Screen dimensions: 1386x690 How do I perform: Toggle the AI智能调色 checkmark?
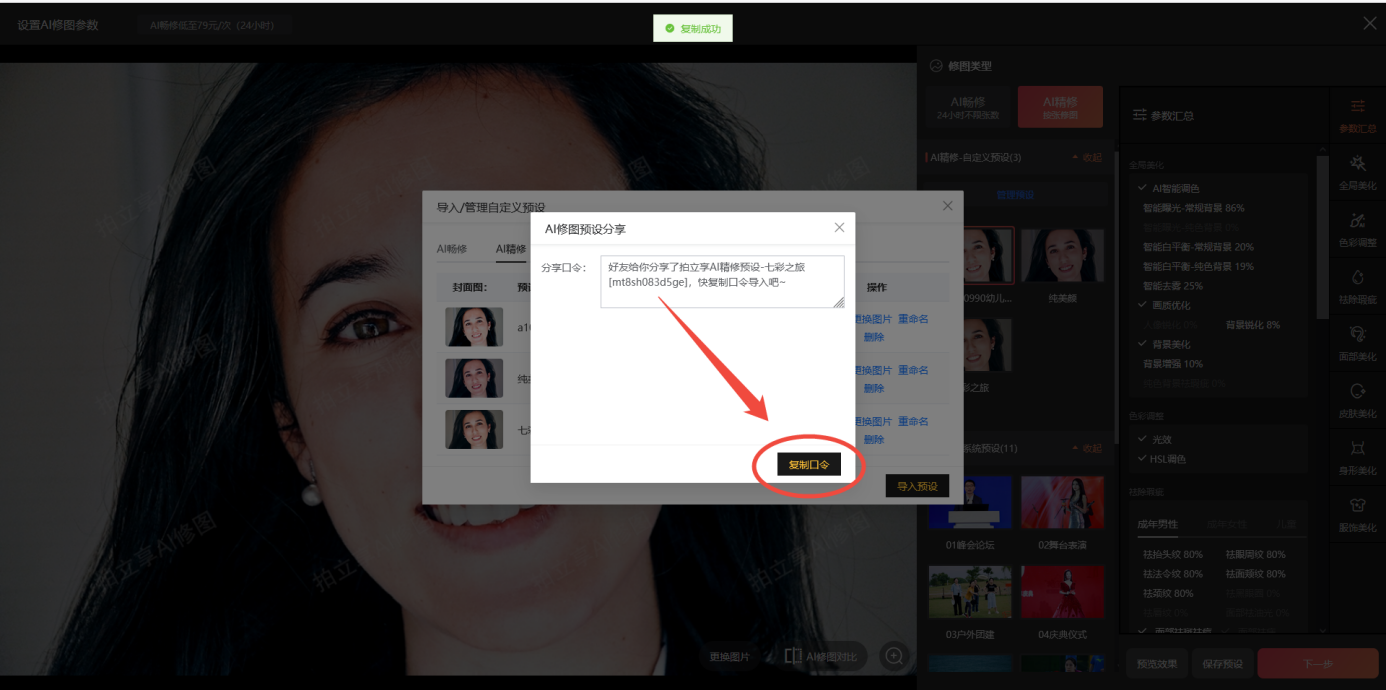click(x=1143, y=188)
